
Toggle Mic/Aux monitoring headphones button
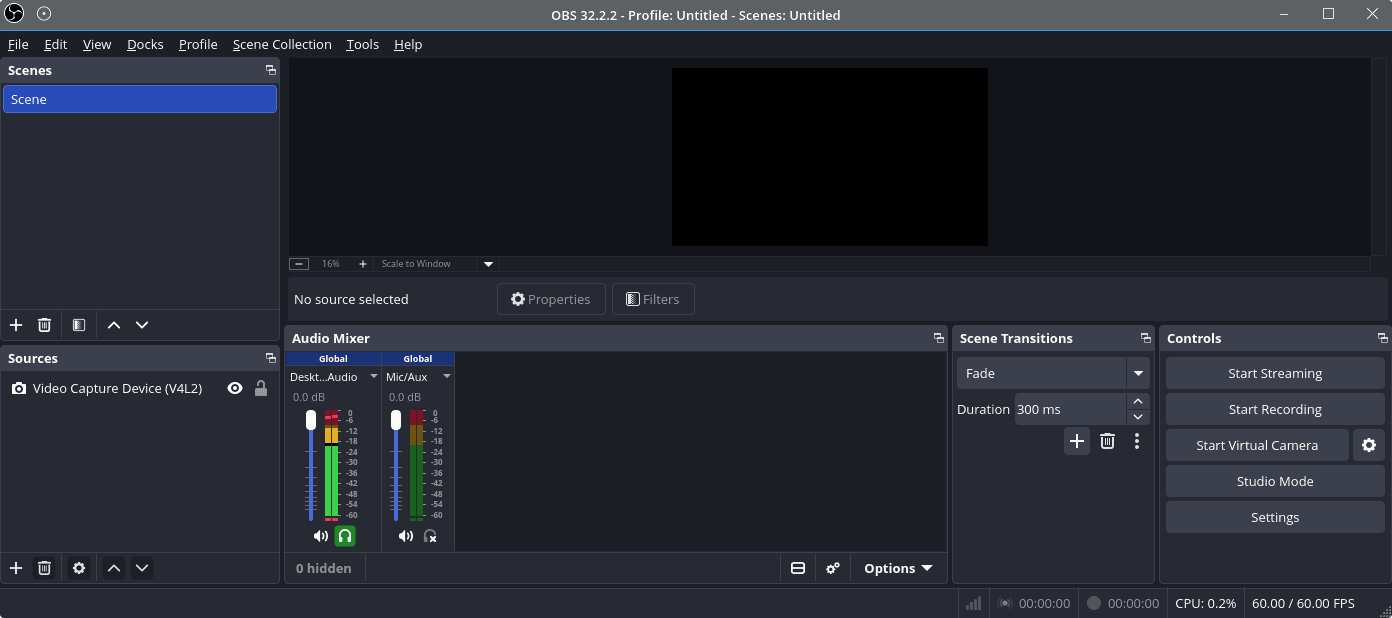[430, 536]
